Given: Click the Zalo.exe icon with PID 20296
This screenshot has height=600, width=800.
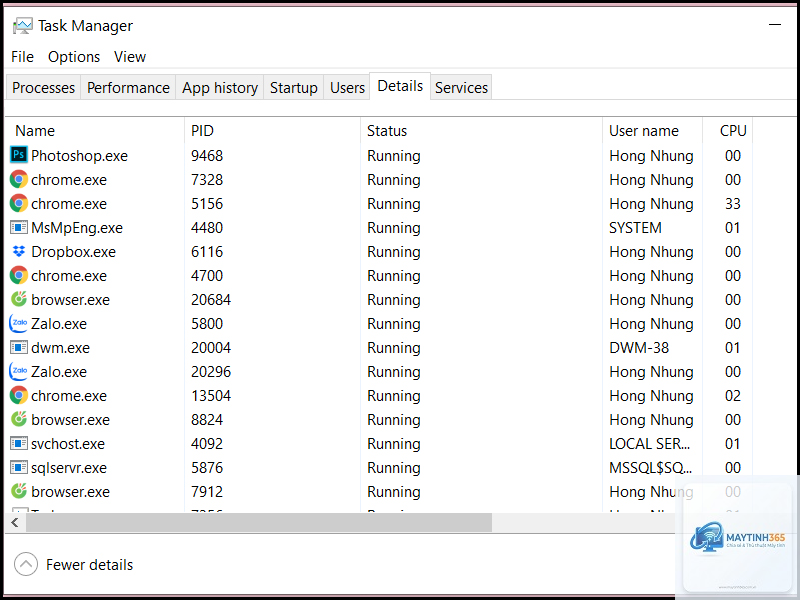Looking at the screenshot, I should [x=18, y=371].
